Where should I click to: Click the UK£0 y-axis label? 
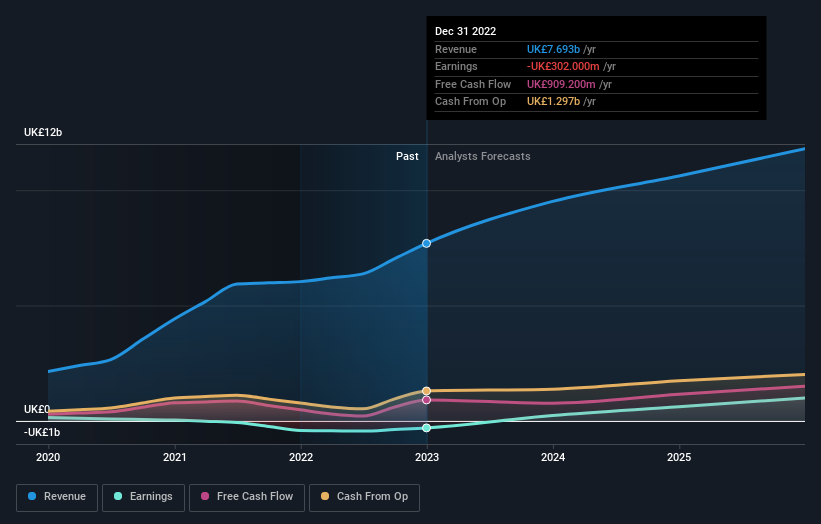37,409
